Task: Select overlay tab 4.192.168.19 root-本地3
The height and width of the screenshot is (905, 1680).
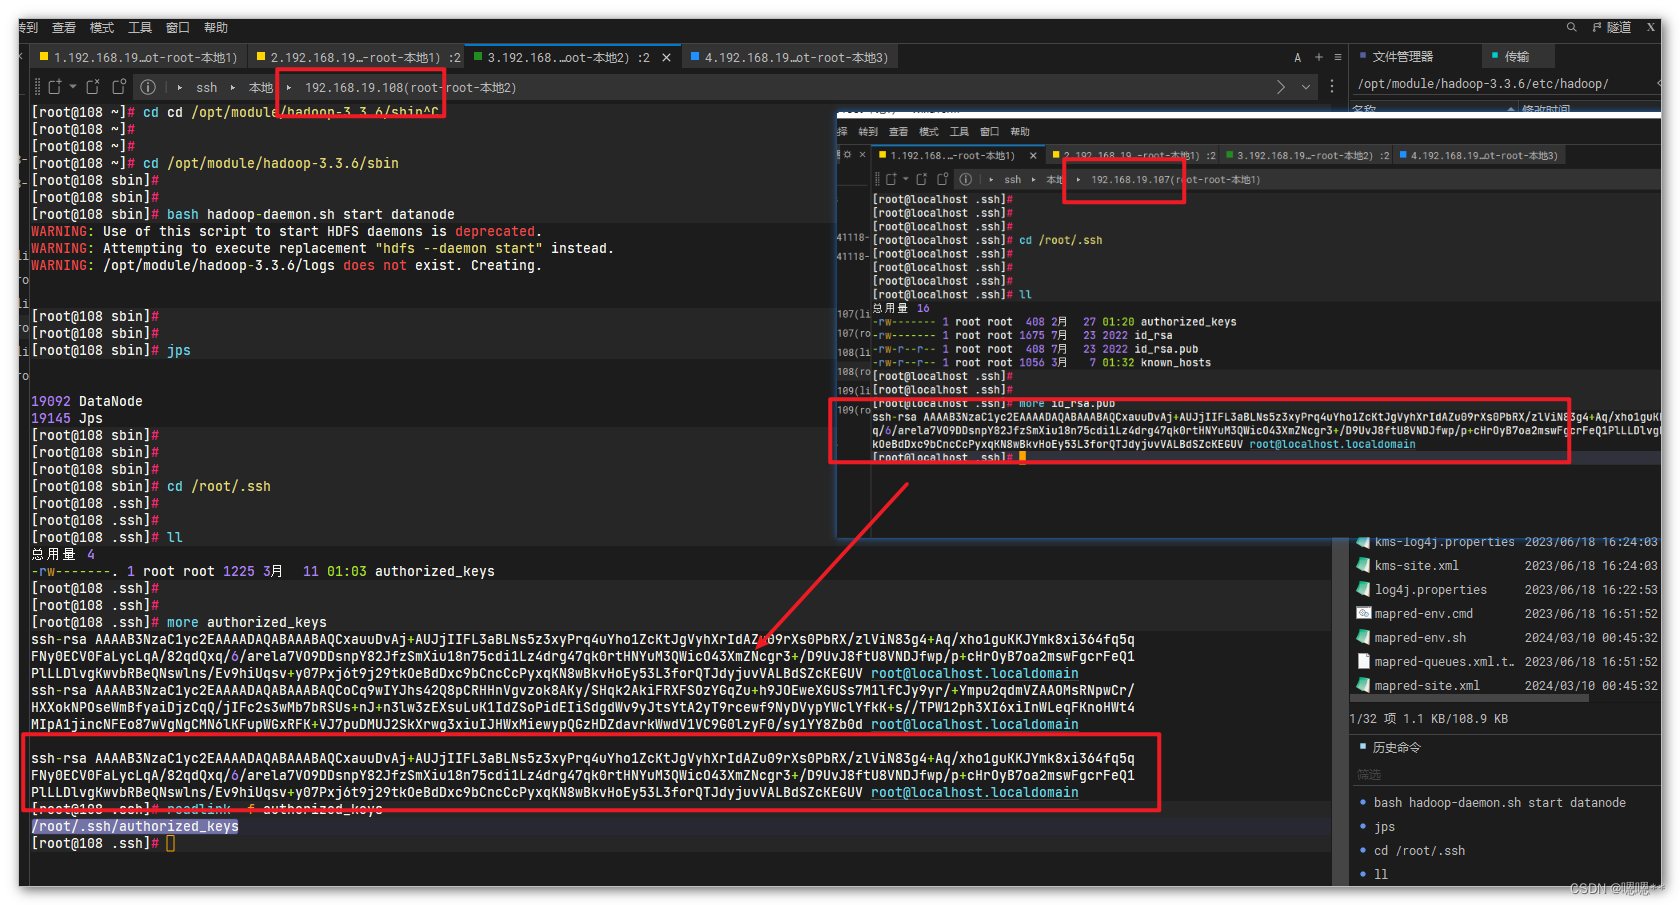Action: 1481,156
